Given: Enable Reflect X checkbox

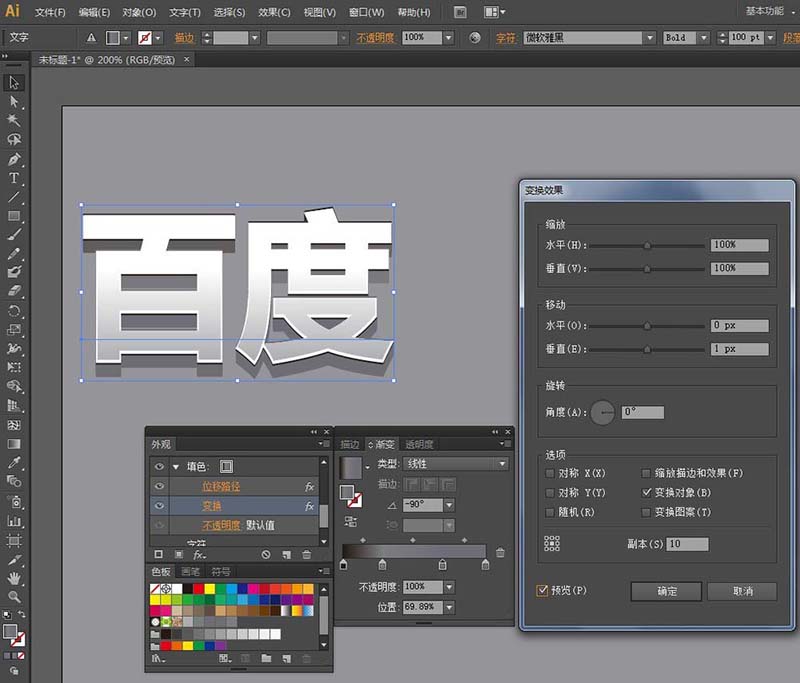Looking at the screenshot, I should click(549, 473).
